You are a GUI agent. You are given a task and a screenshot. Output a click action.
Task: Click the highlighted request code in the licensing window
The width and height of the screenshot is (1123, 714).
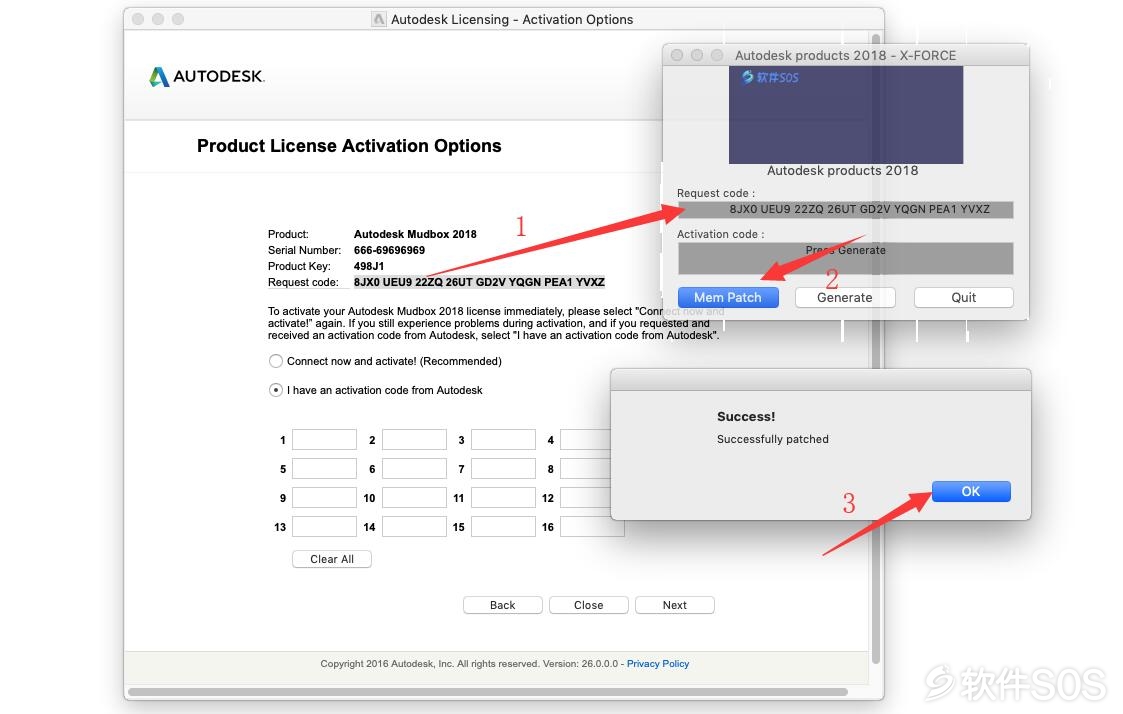coord(479,282)
